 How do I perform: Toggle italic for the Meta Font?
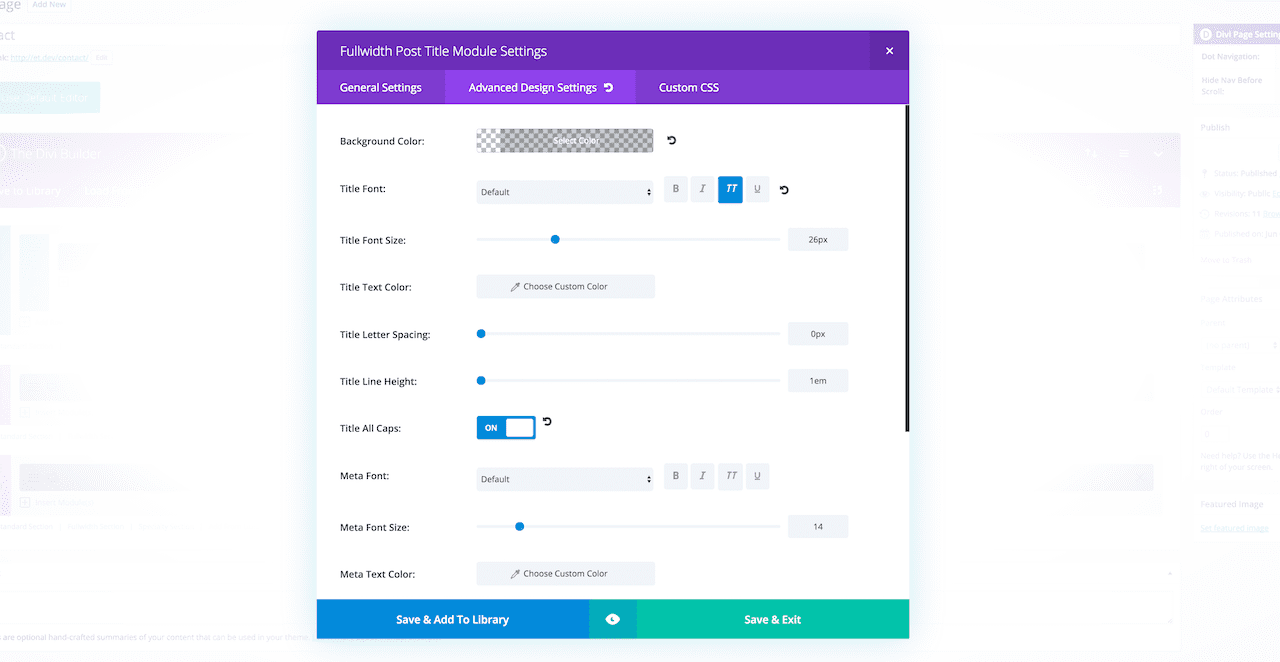[x=703, y=476]
